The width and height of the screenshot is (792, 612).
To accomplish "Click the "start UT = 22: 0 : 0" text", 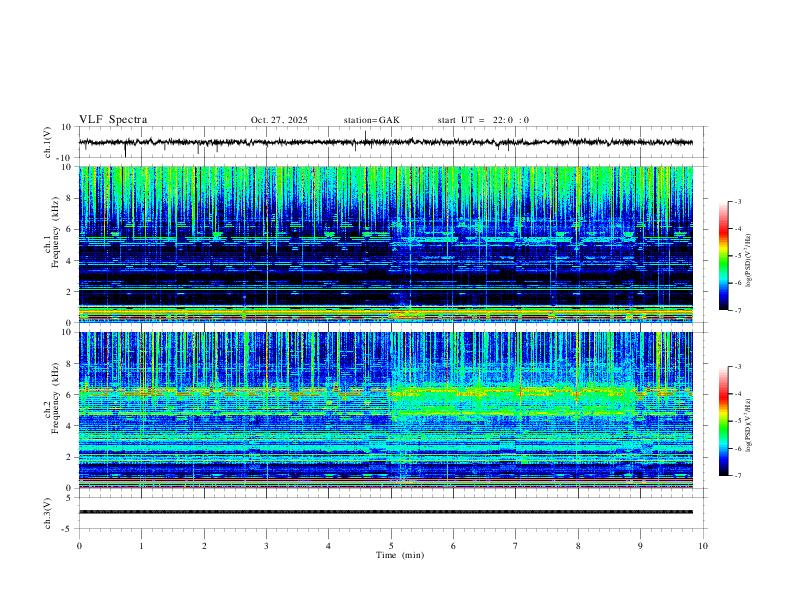I will (483, 120).
